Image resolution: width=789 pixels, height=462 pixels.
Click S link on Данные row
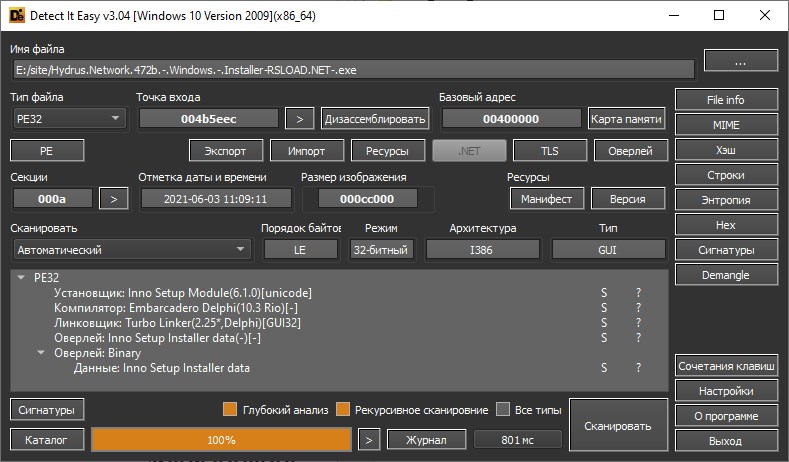pyautogui.click(x=604, y=368)
